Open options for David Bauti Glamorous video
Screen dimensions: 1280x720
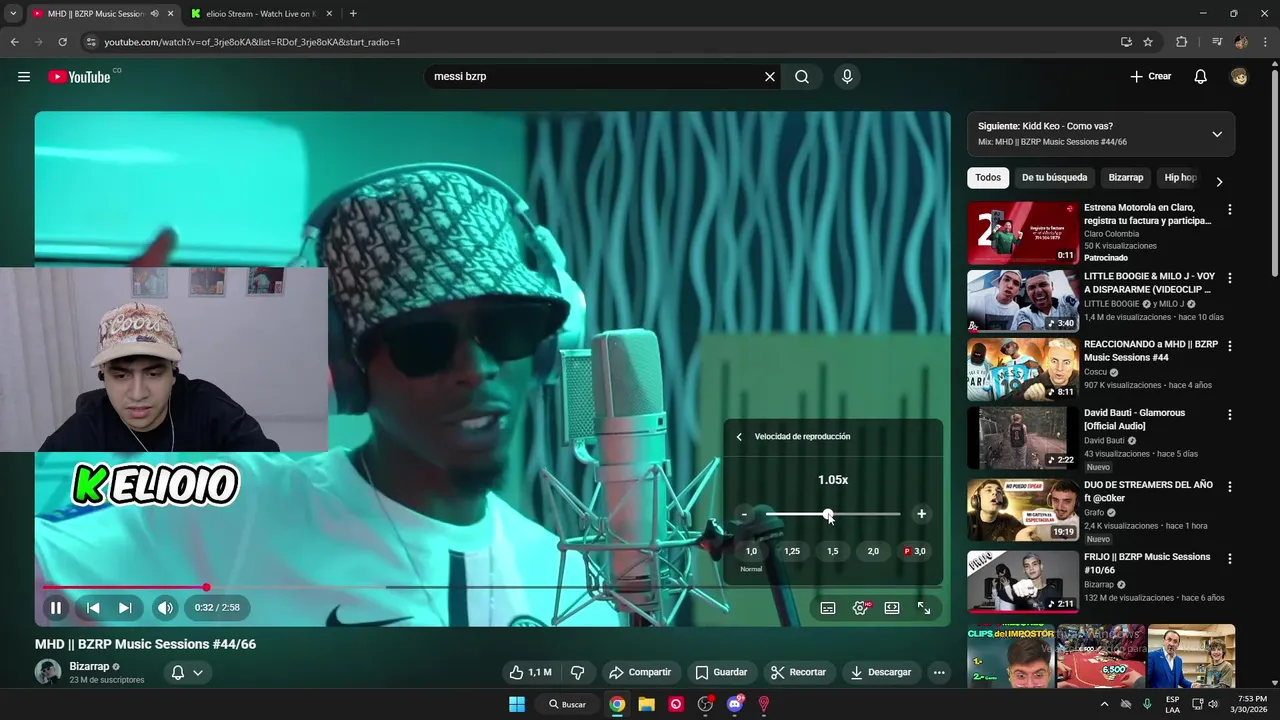point(1230,414)
